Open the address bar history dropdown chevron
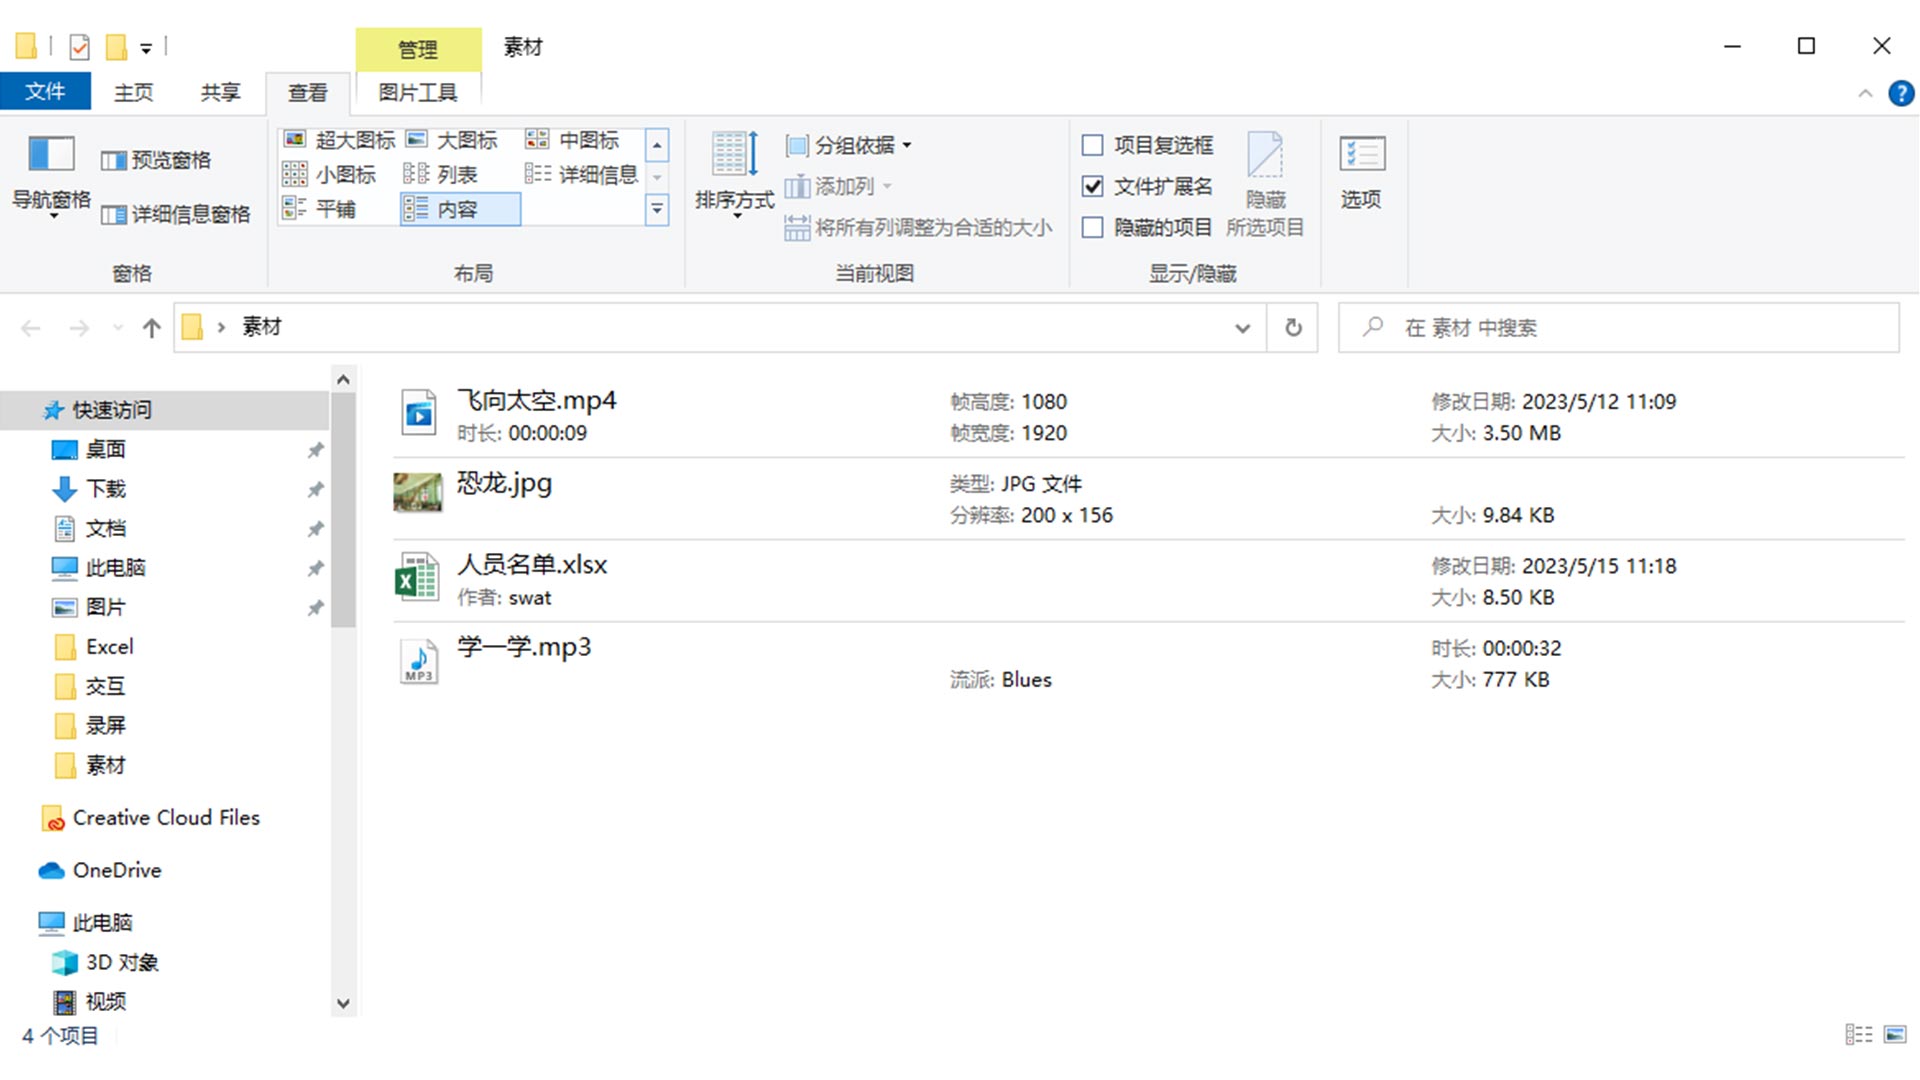Image resolution: width=1920 pixels, height=1080 pixels. pyautogui.click(x=1242, y=328)
